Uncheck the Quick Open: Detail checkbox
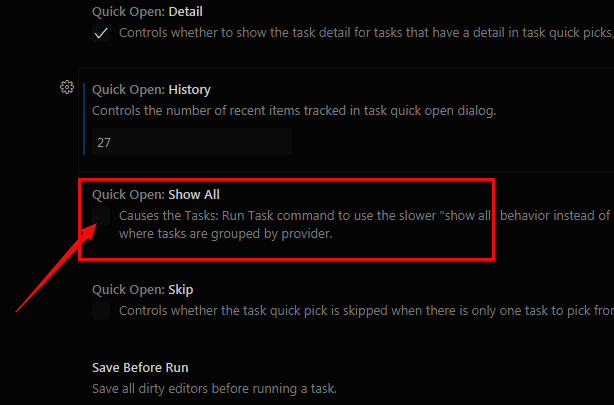Image resolution: width=614 pixels, height=405 pixels. click(101, 33)
